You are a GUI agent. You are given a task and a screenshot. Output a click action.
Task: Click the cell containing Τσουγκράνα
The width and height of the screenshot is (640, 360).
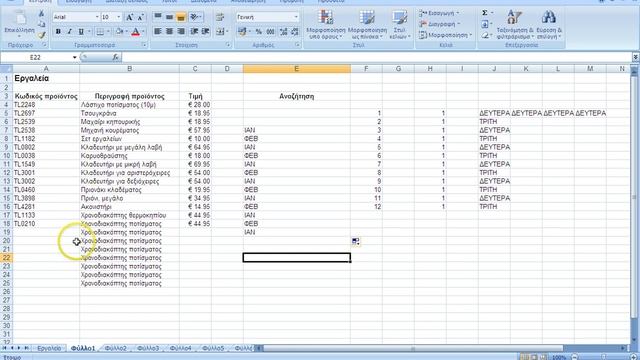point(129,113)
